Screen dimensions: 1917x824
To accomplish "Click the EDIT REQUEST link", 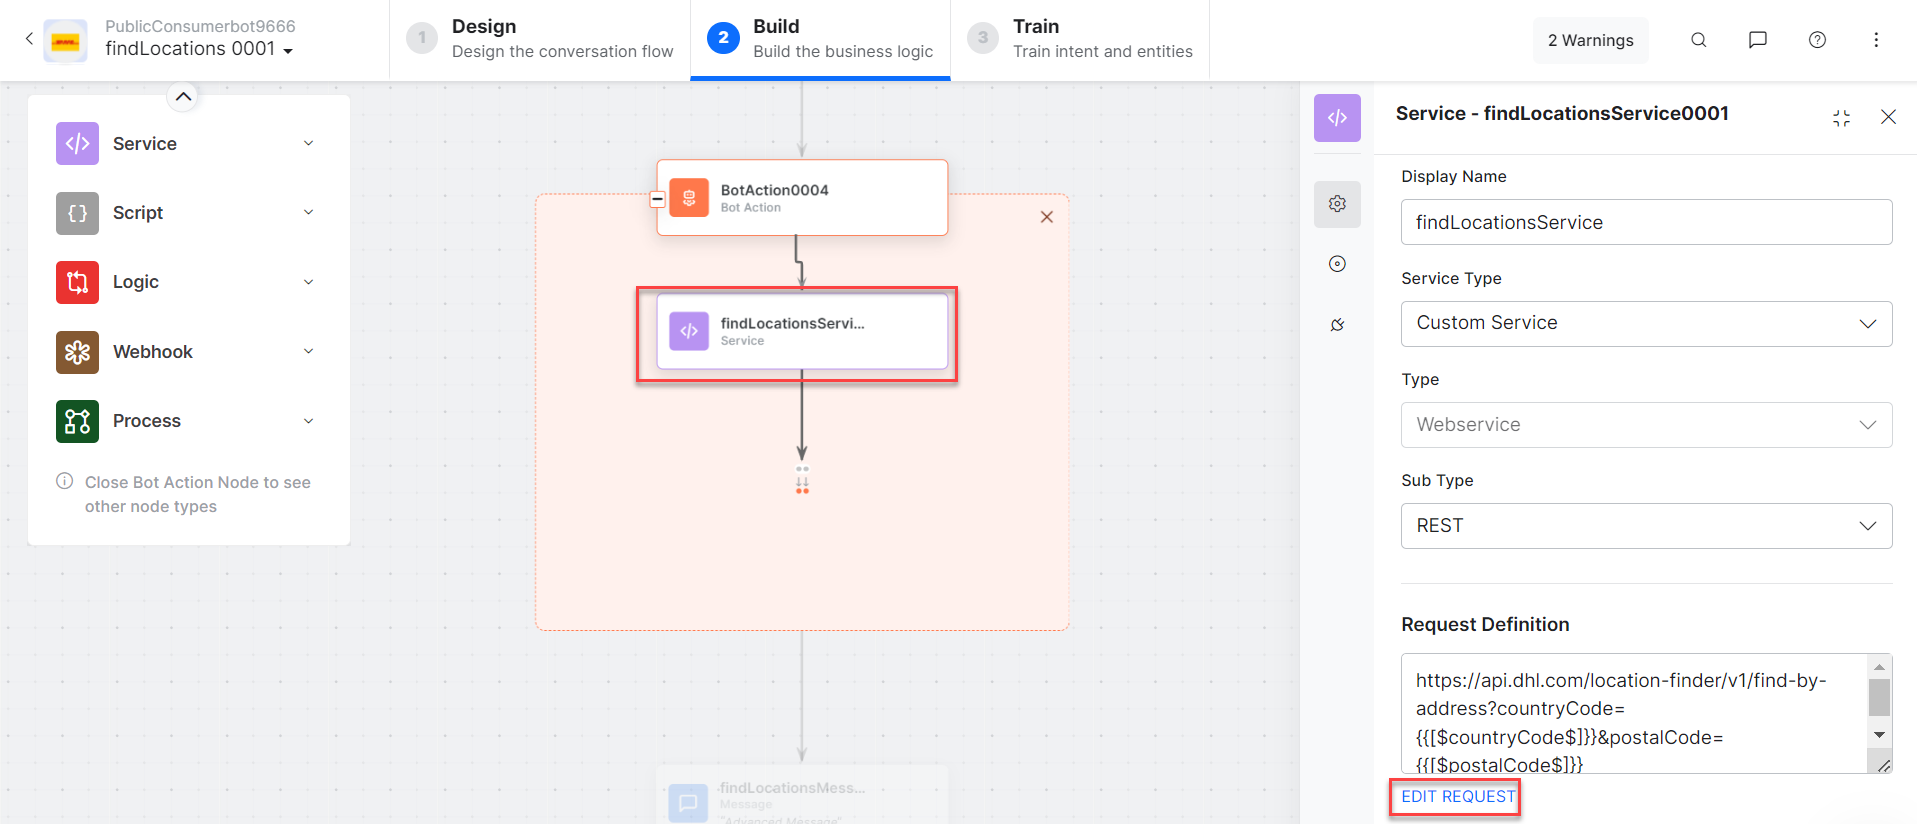I will tap(1457, 796).
